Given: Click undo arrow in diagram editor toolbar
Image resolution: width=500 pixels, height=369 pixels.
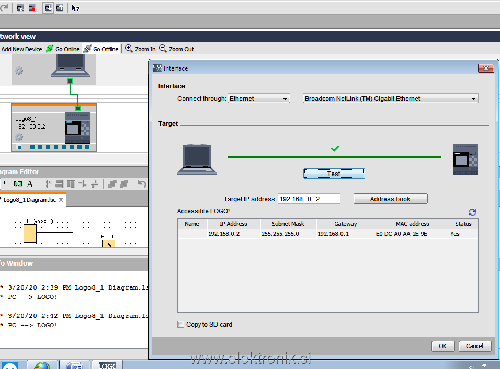Looking at the screenshot, I should [x=142, y=184].
